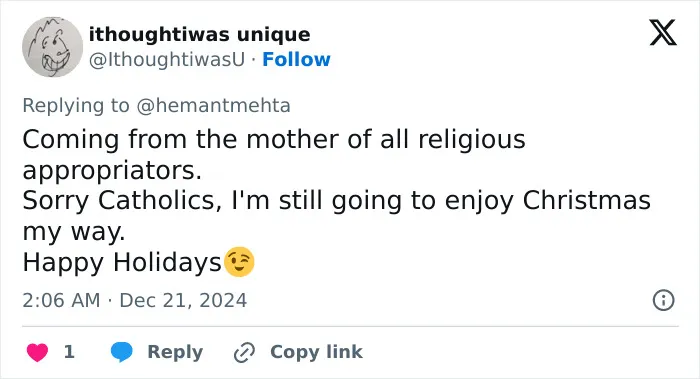Click the Reply text label

click(x=175, y=352)
